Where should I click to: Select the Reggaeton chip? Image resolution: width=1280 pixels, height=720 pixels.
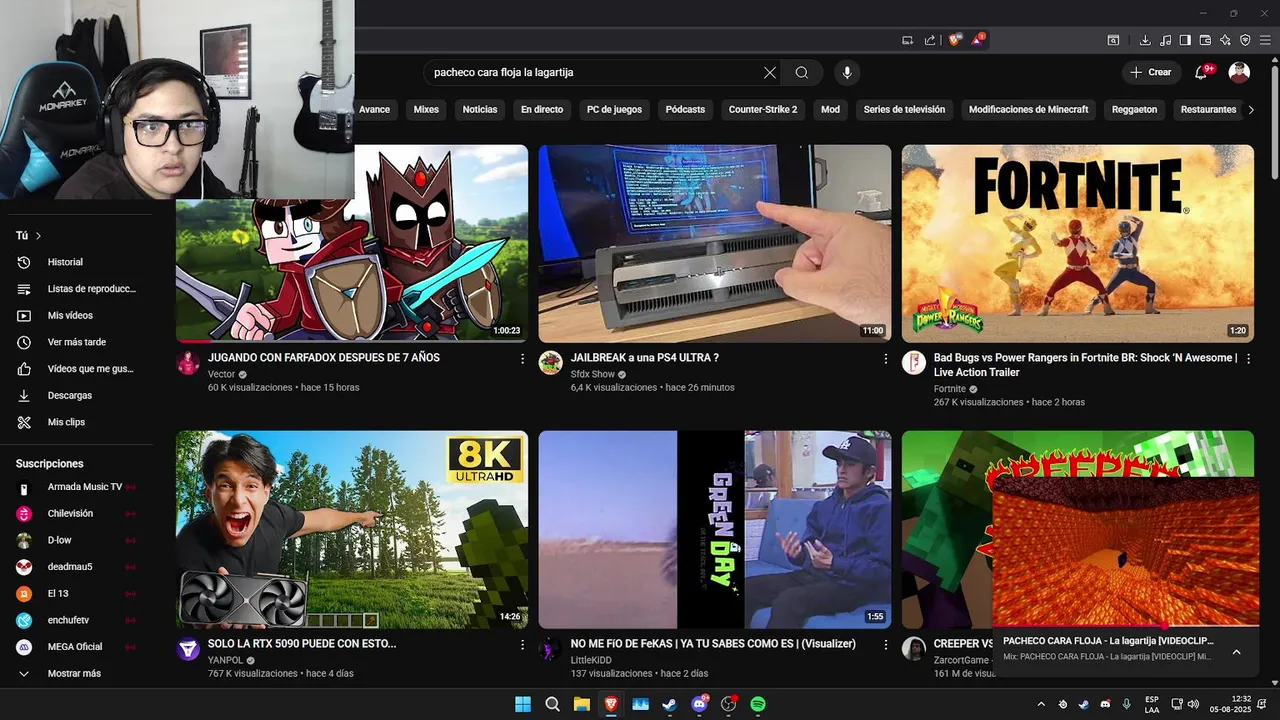1134,110
